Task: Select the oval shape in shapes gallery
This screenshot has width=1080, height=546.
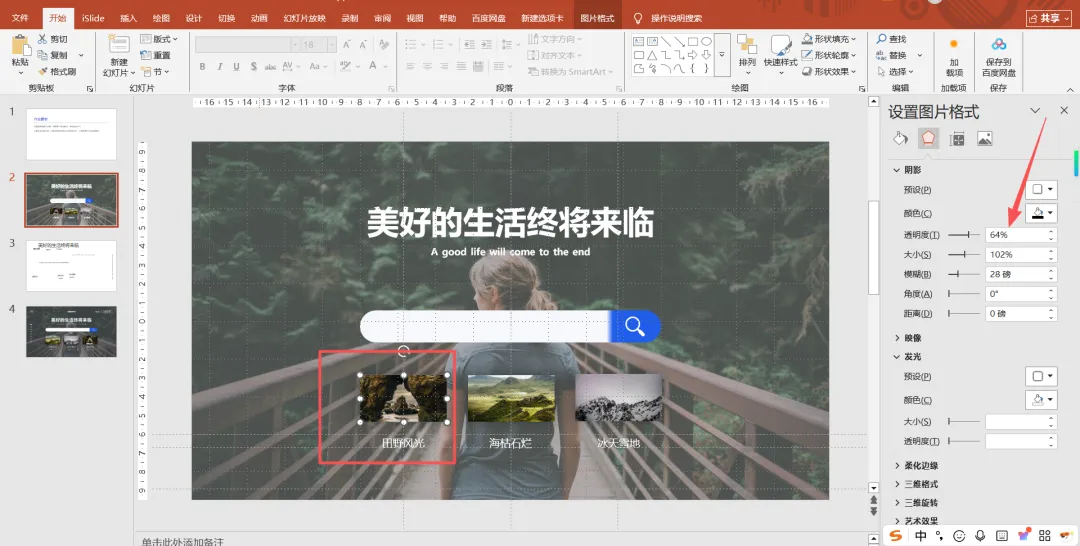Action: (x=706, y=41)
